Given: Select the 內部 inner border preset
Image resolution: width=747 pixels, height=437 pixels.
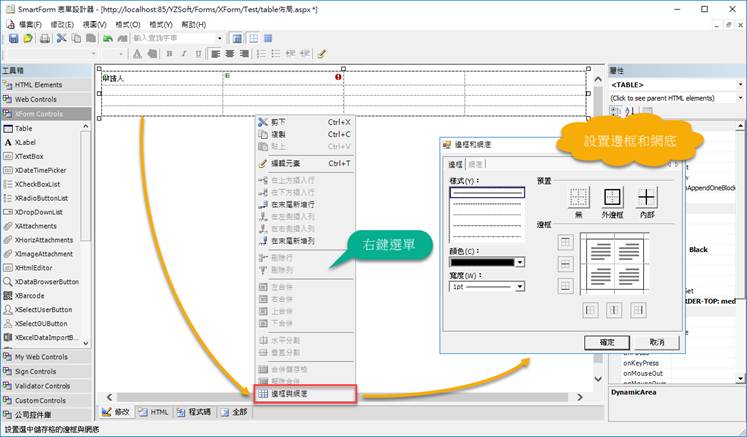Looking at the screenshot, I should (x=648, y=197).
